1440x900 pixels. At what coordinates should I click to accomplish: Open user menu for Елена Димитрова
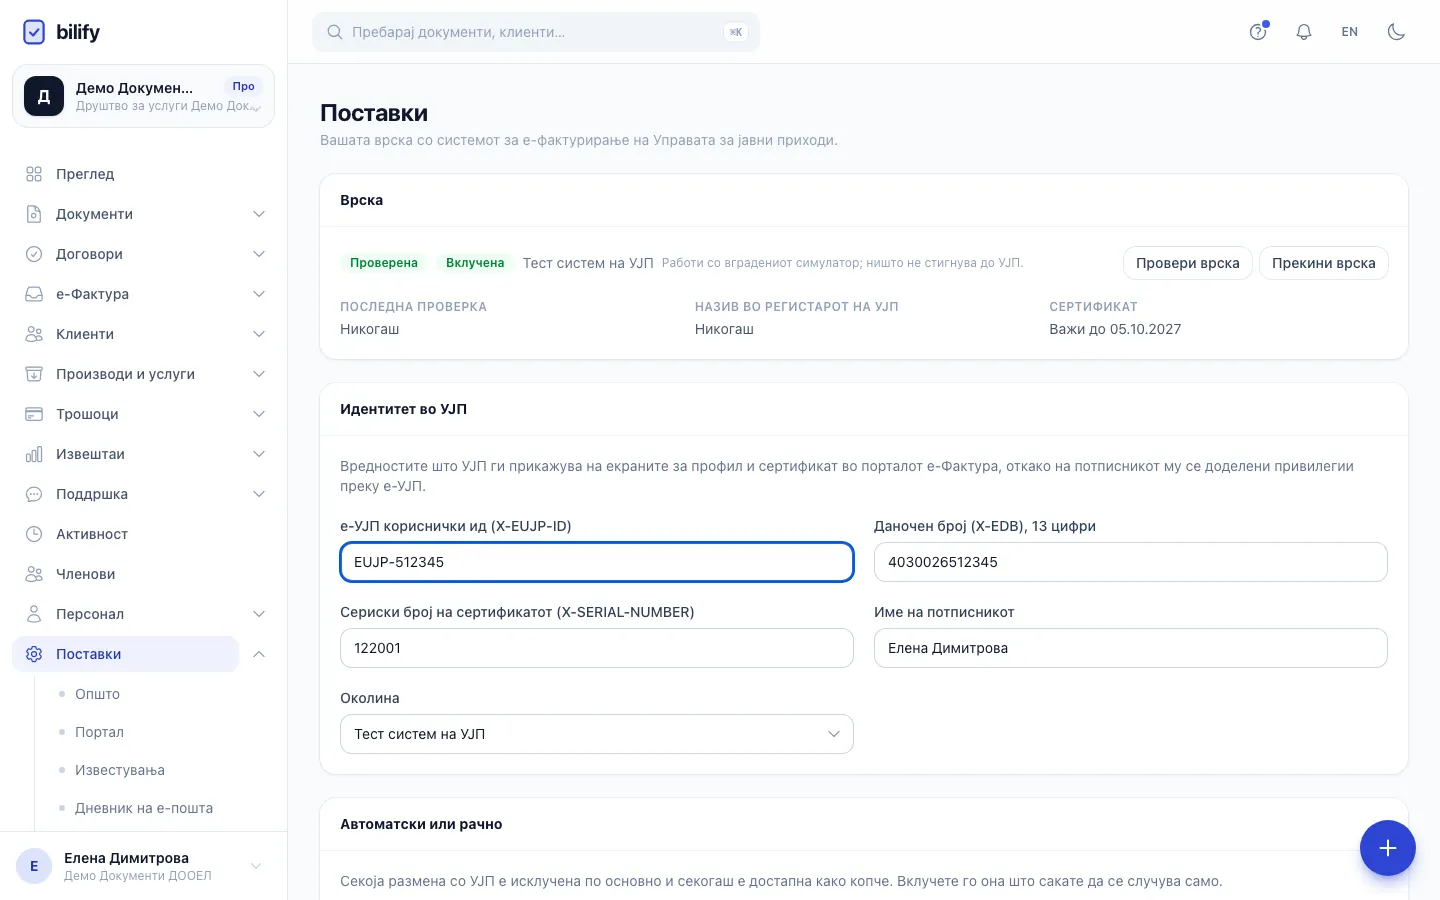coord(143,866)
